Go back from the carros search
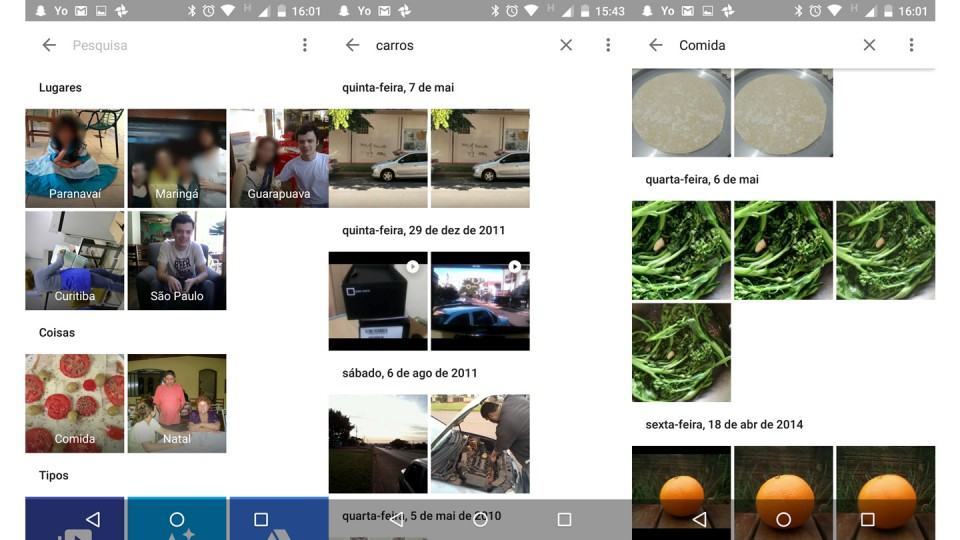 [352, 45]
